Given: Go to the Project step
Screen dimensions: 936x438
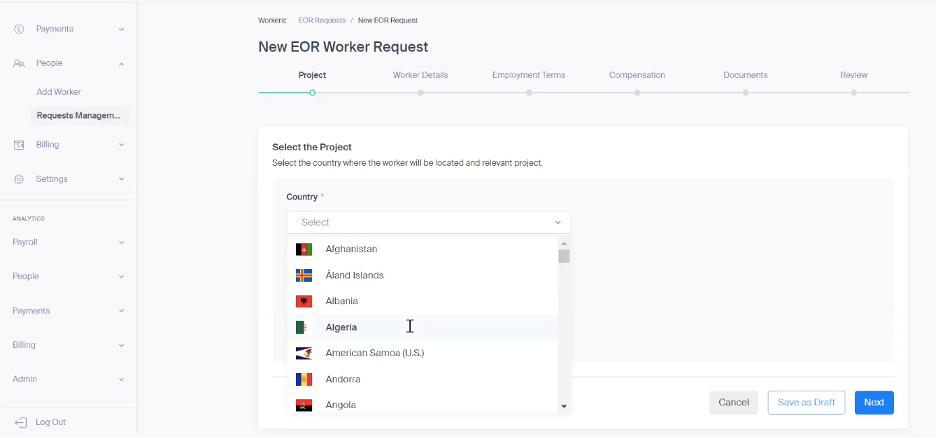Looking at the screenshot, I should (312, 75).
